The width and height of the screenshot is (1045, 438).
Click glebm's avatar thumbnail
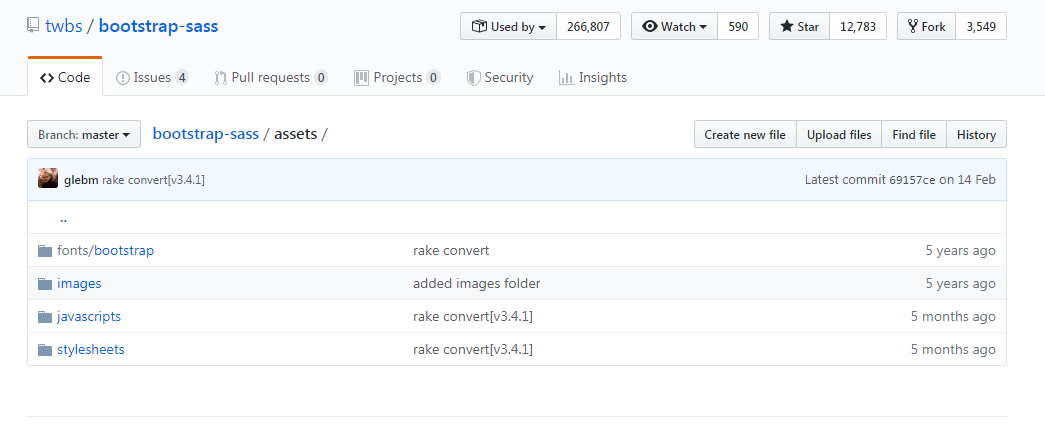point(48,179)
